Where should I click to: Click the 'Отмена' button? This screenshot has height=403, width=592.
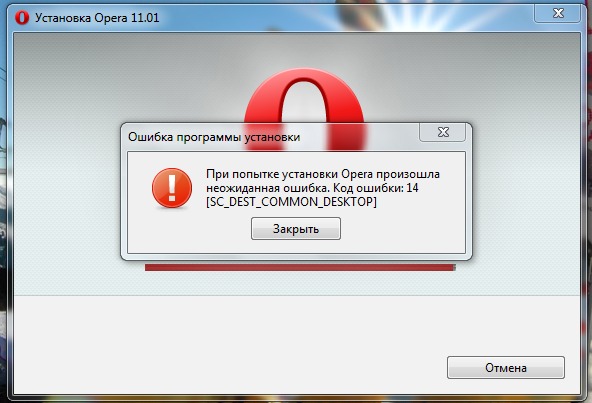tap(506, 367)
